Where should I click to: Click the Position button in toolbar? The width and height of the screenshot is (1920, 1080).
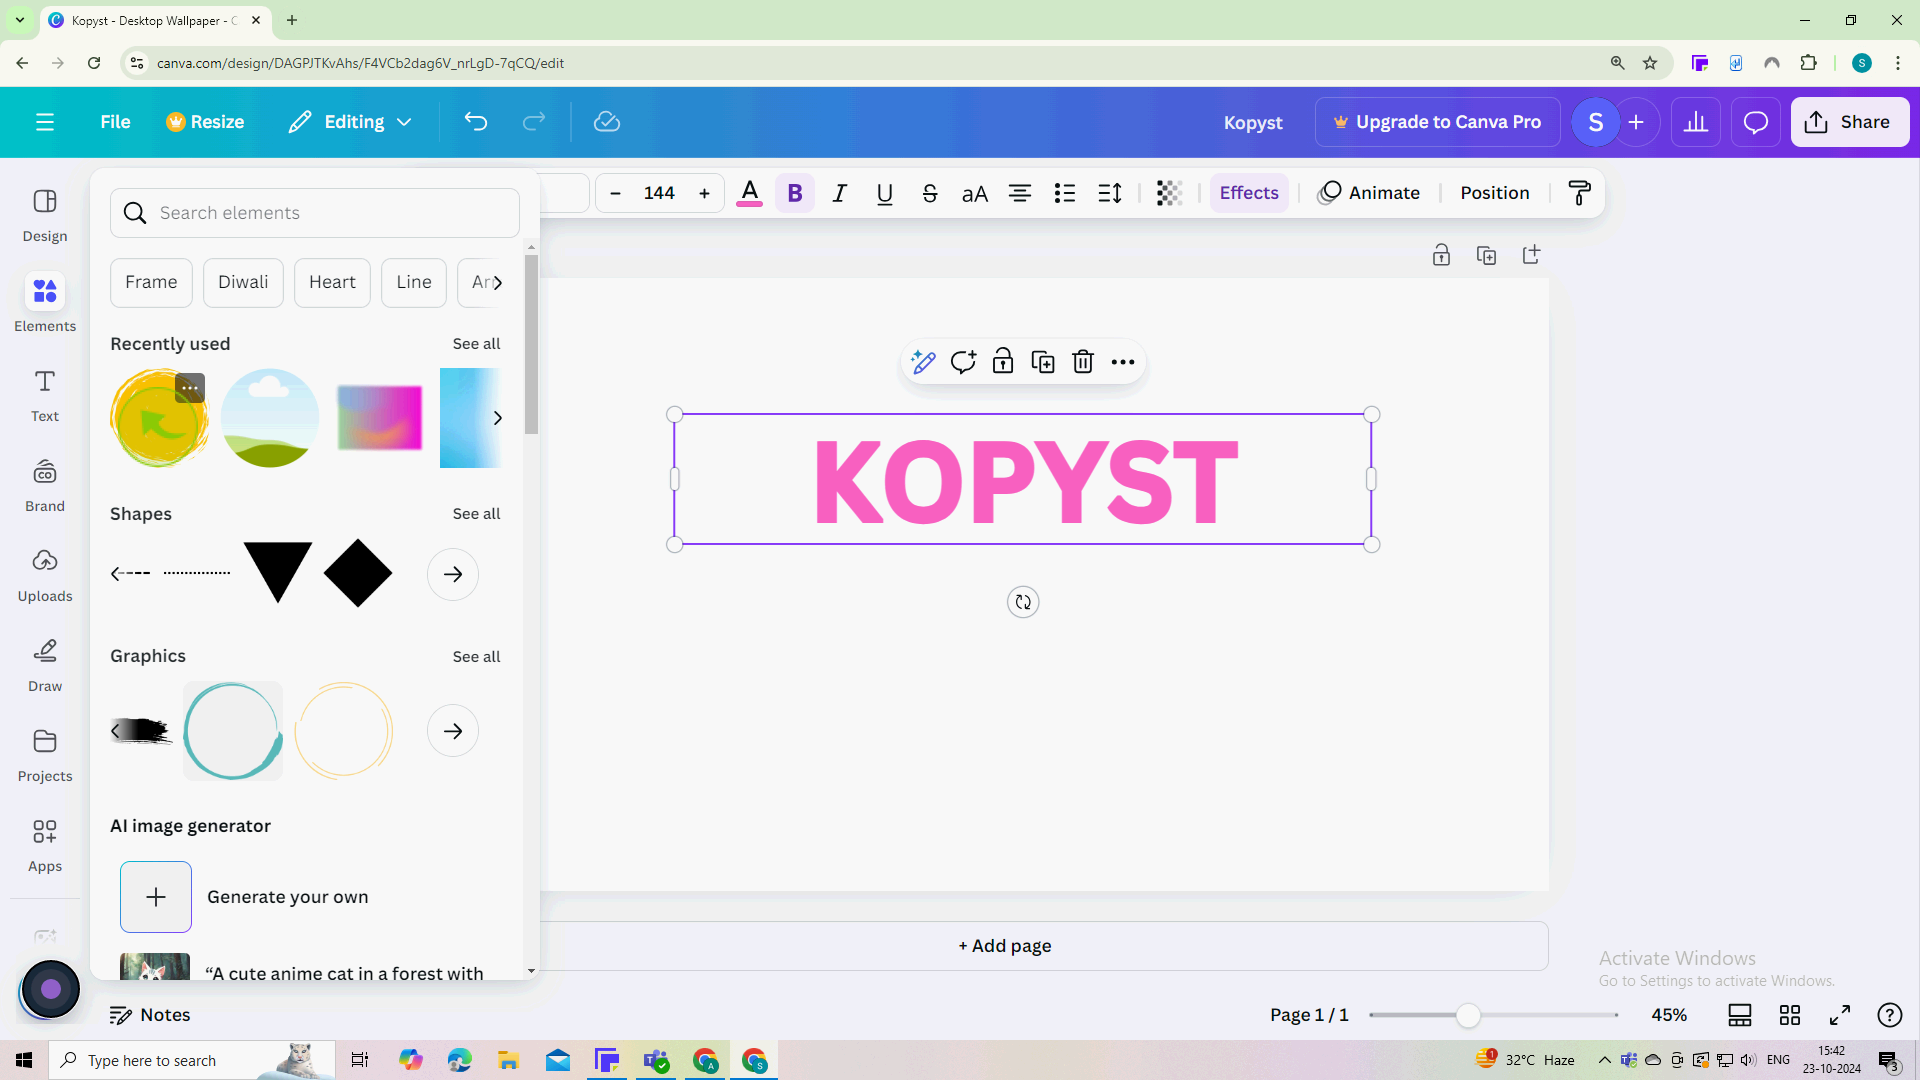pos(1493,193)
